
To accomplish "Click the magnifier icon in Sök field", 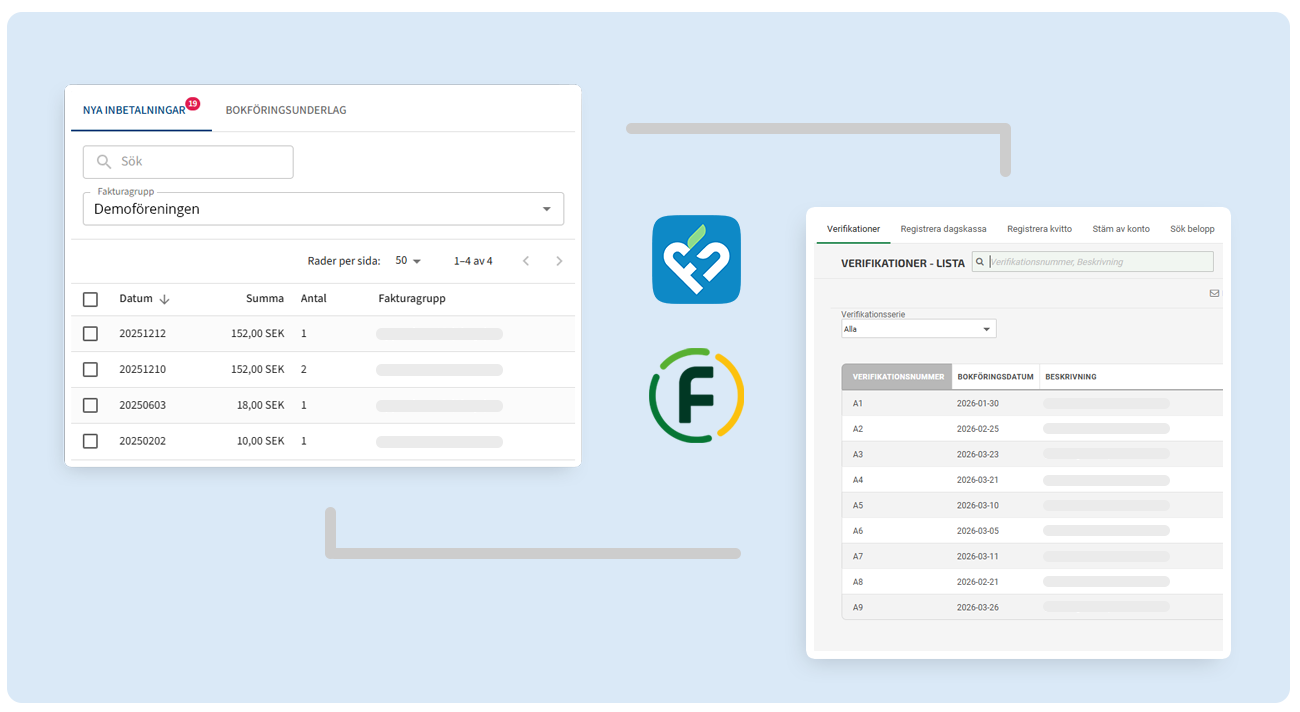I will (104, 161).
